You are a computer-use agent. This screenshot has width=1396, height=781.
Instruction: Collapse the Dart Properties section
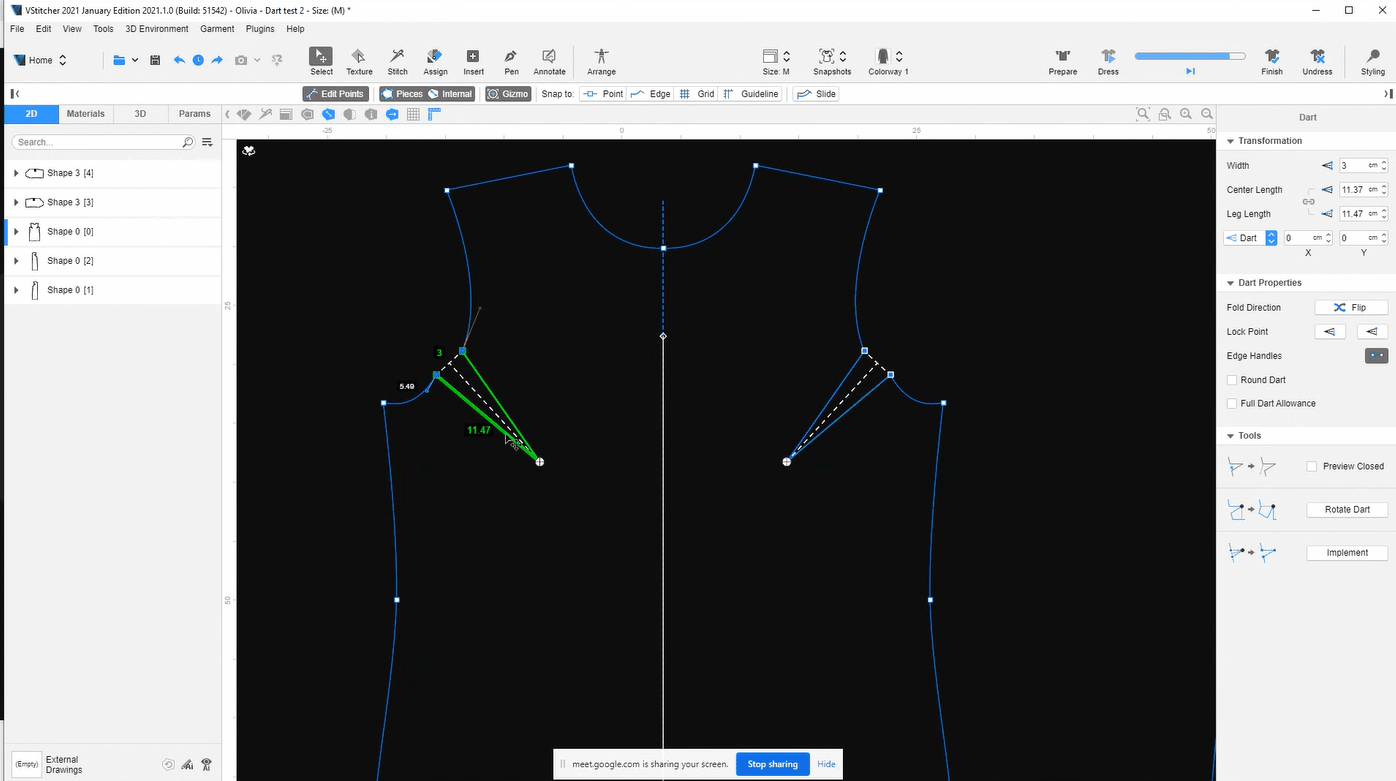pos(1230,283)
